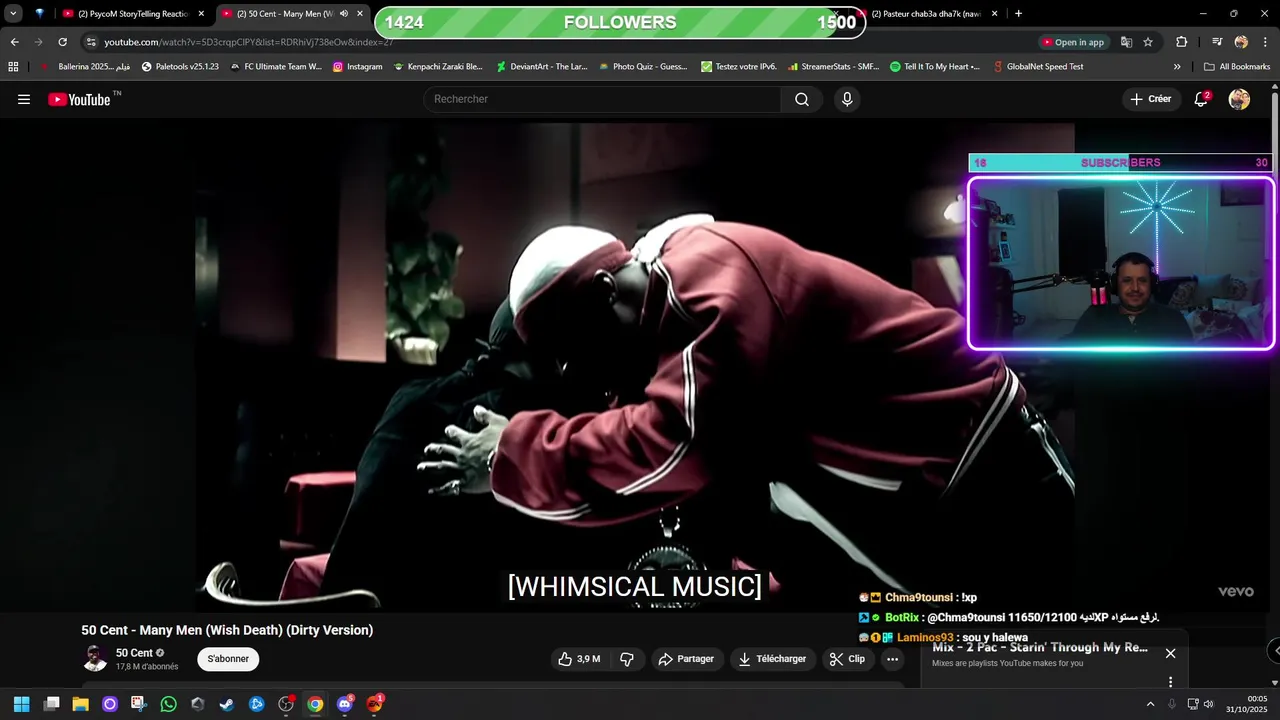Close the 50 Cent Many Men tab
Viewport: 1280px width, 720px height.
(x=360, y=14)
